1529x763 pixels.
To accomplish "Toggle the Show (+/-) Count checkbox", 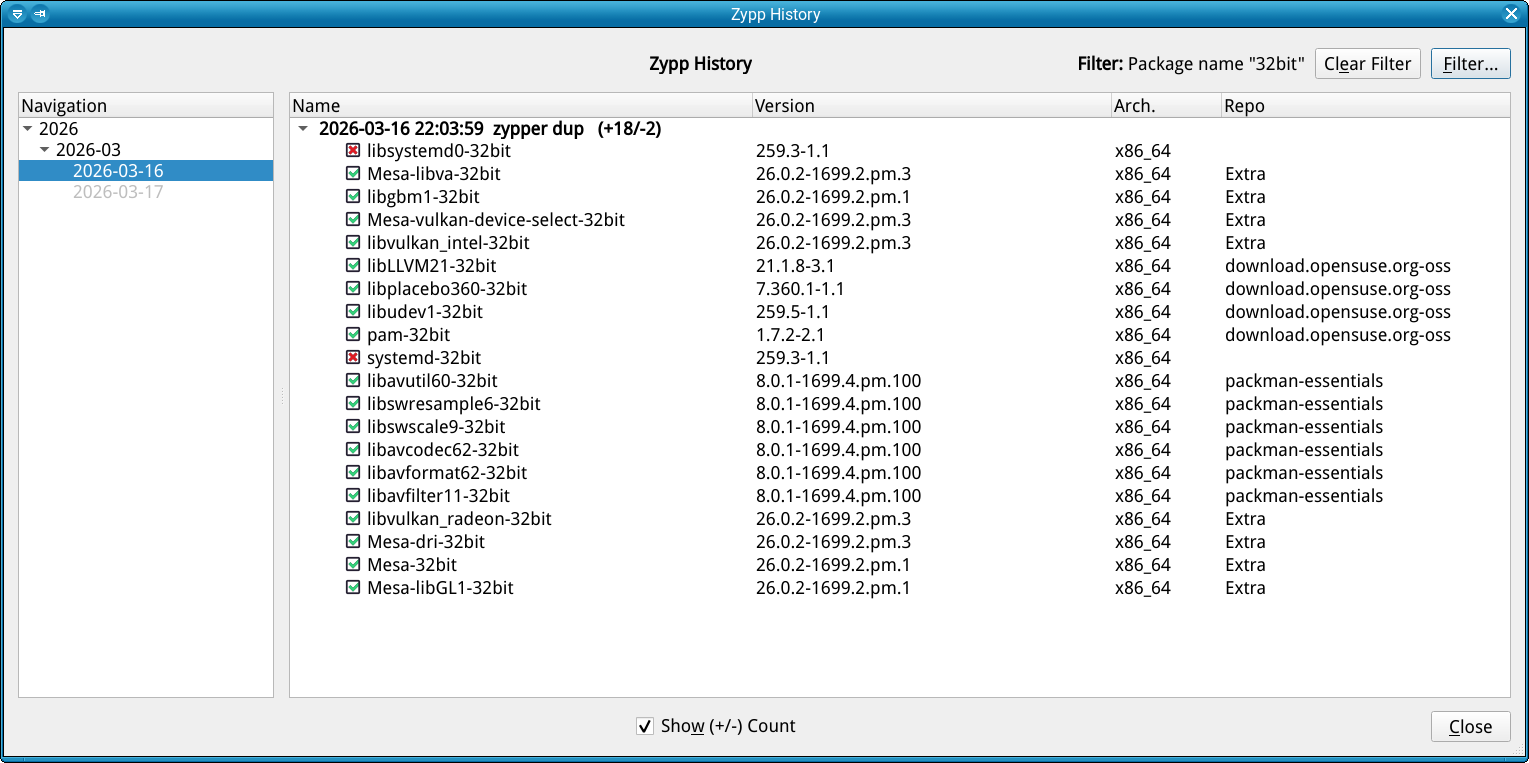I will (645, 726).
